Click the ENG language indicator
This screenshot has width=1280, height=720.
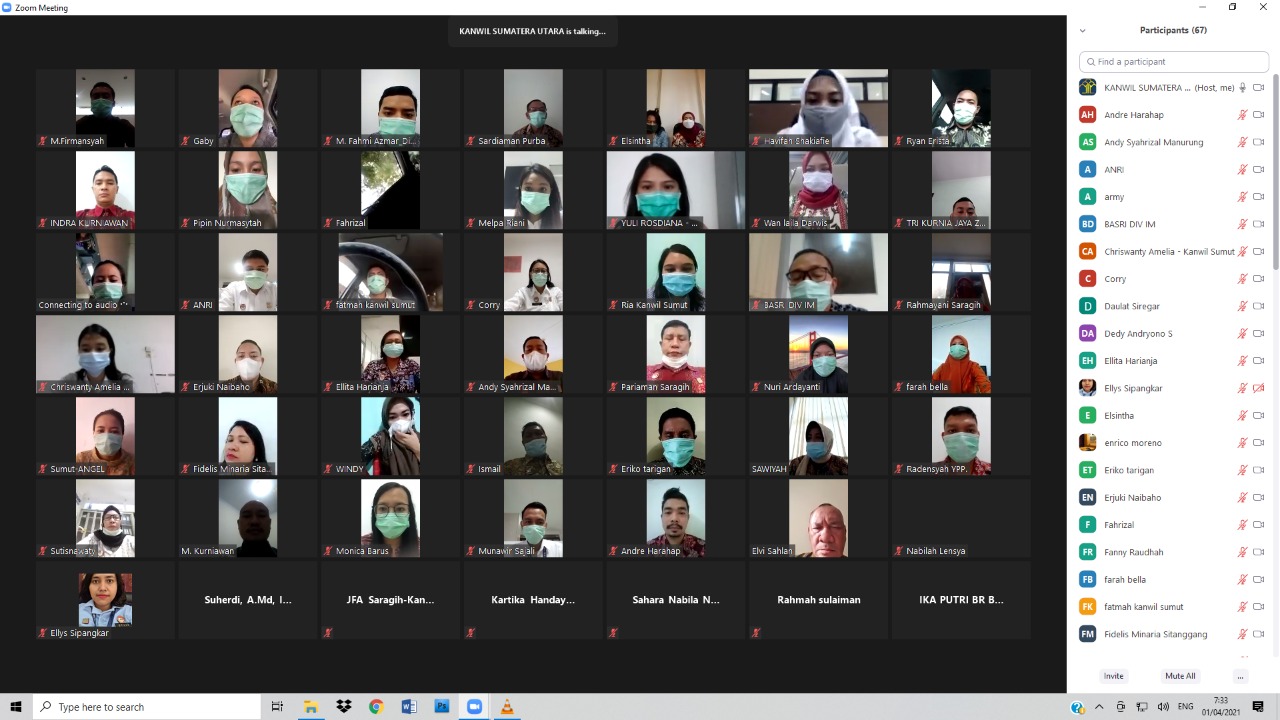pos(1186,707)
